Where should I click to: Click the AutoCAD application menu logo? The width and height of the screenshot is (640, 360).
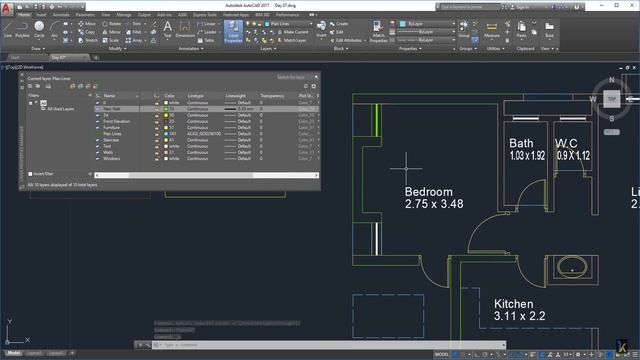coord(7,8)
